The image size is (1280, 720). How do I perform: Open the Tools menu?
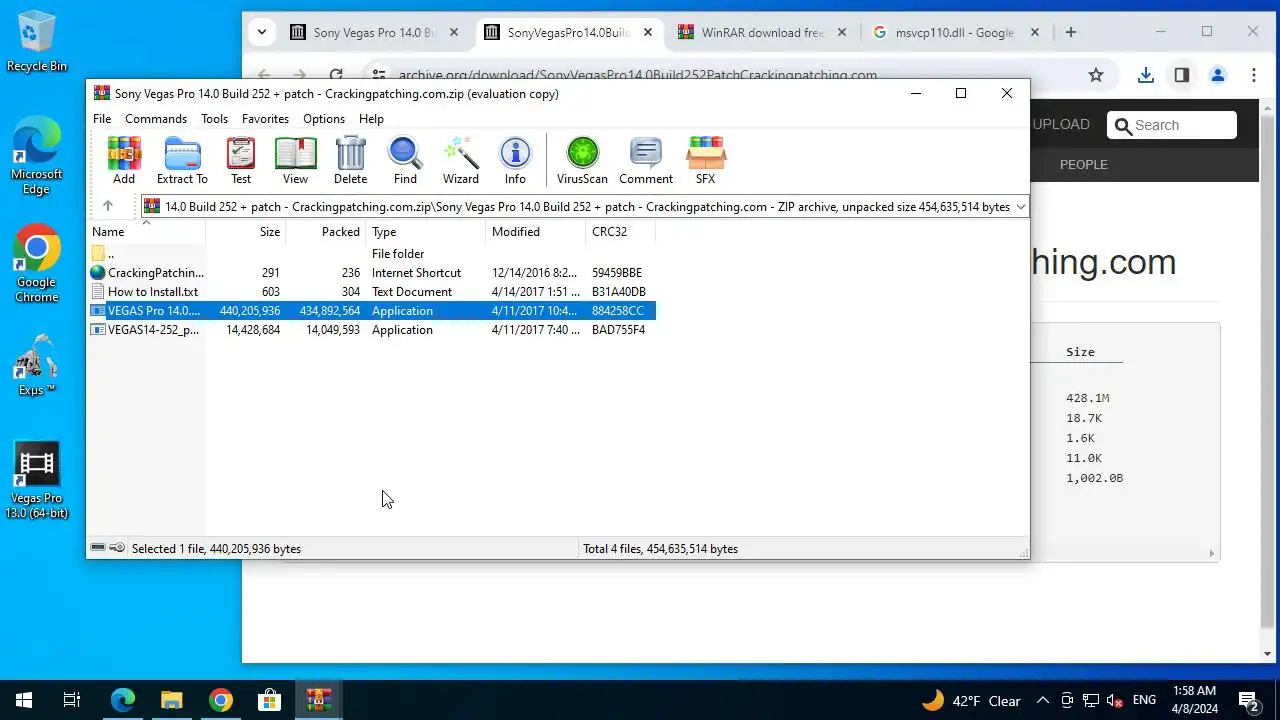214,119
